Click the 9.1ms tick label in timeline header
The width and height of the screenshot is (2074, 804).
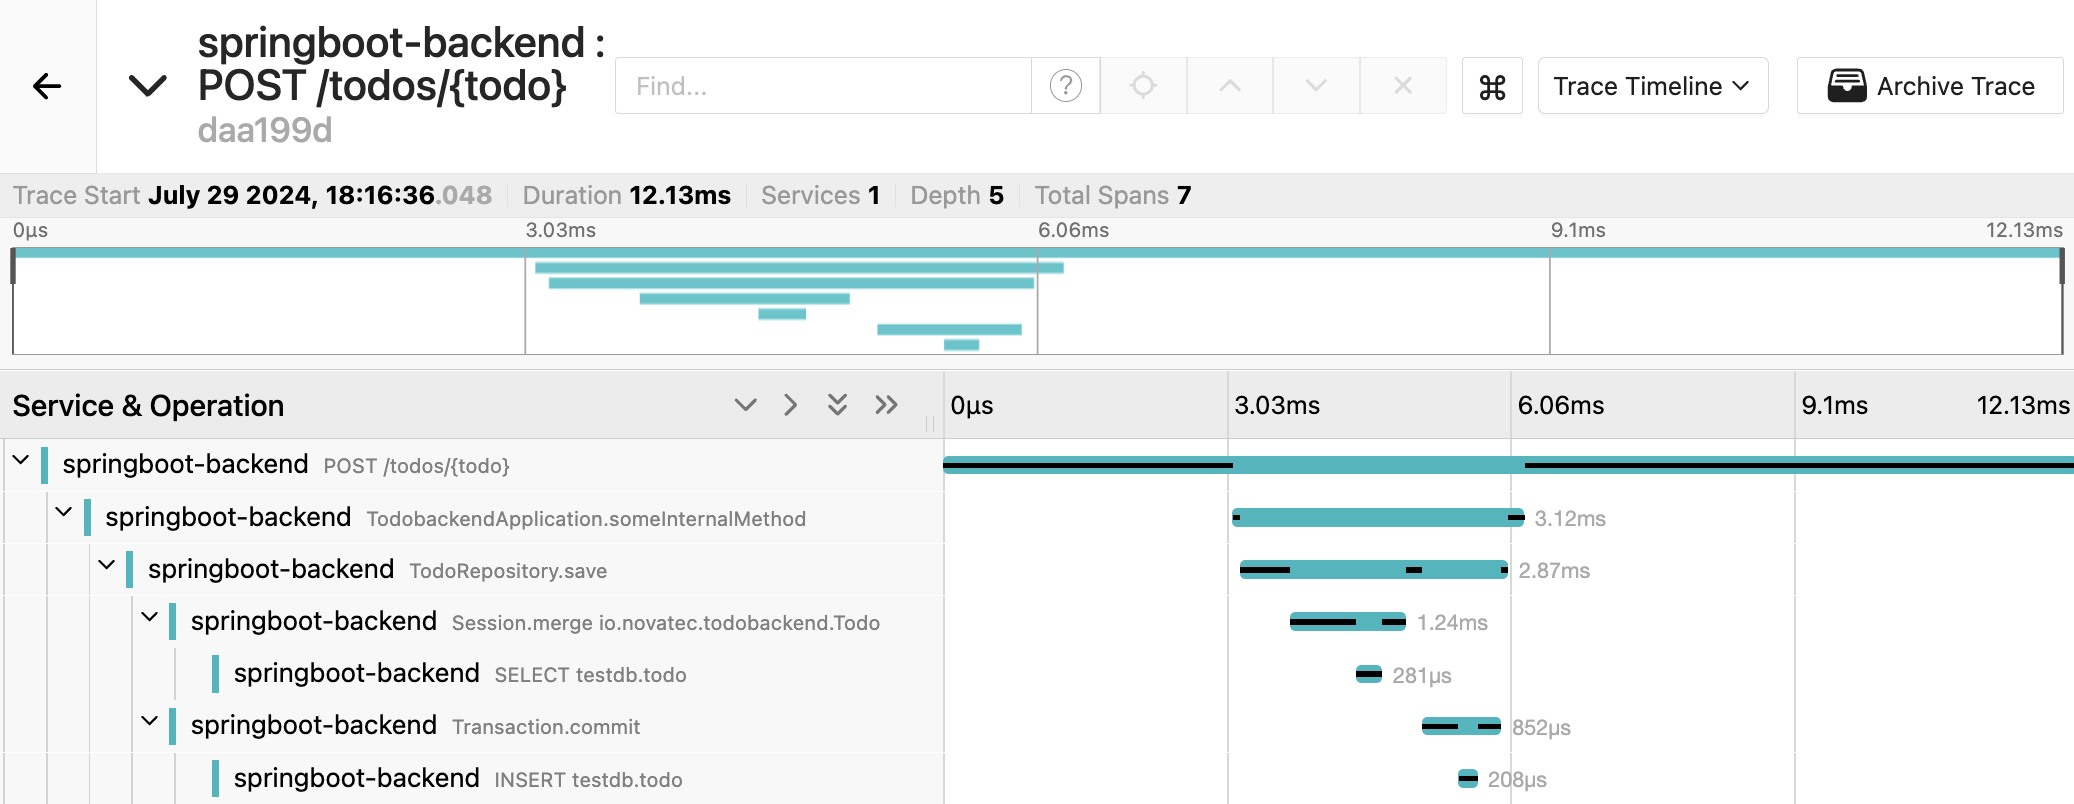pyautogui.click(x=1835, y=405)
